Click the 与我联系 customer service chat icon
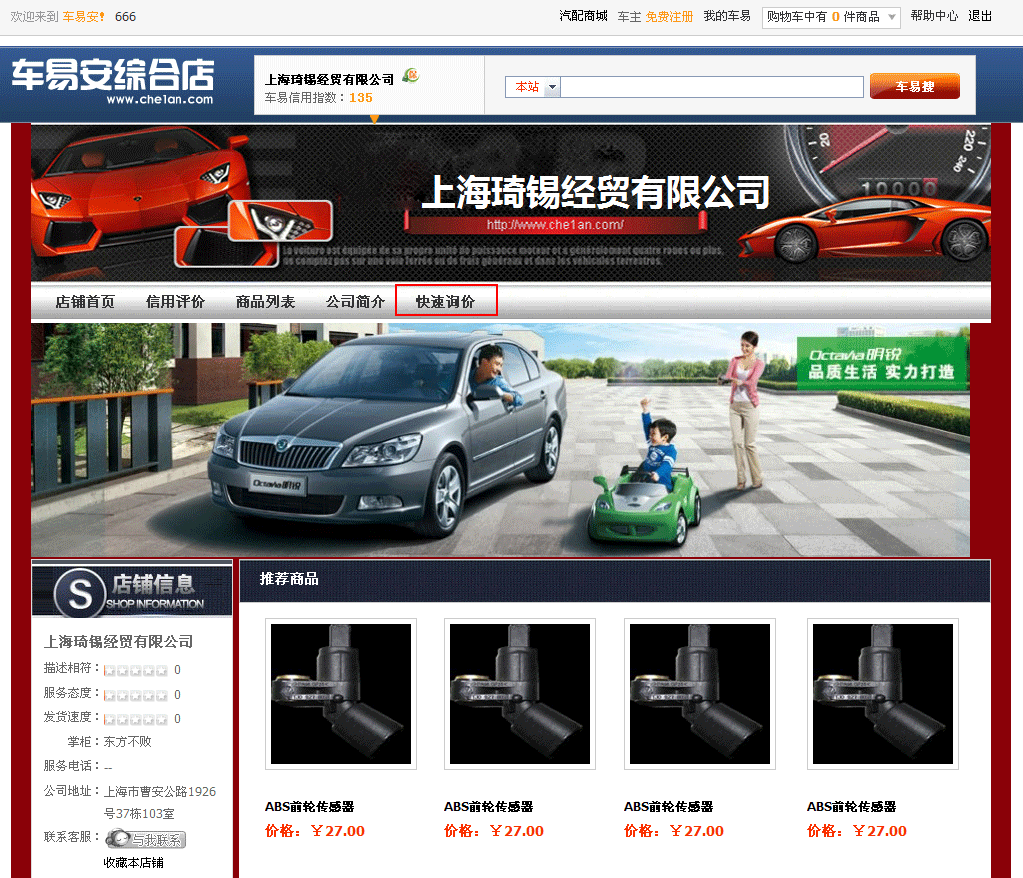 [x=145, y=839]
